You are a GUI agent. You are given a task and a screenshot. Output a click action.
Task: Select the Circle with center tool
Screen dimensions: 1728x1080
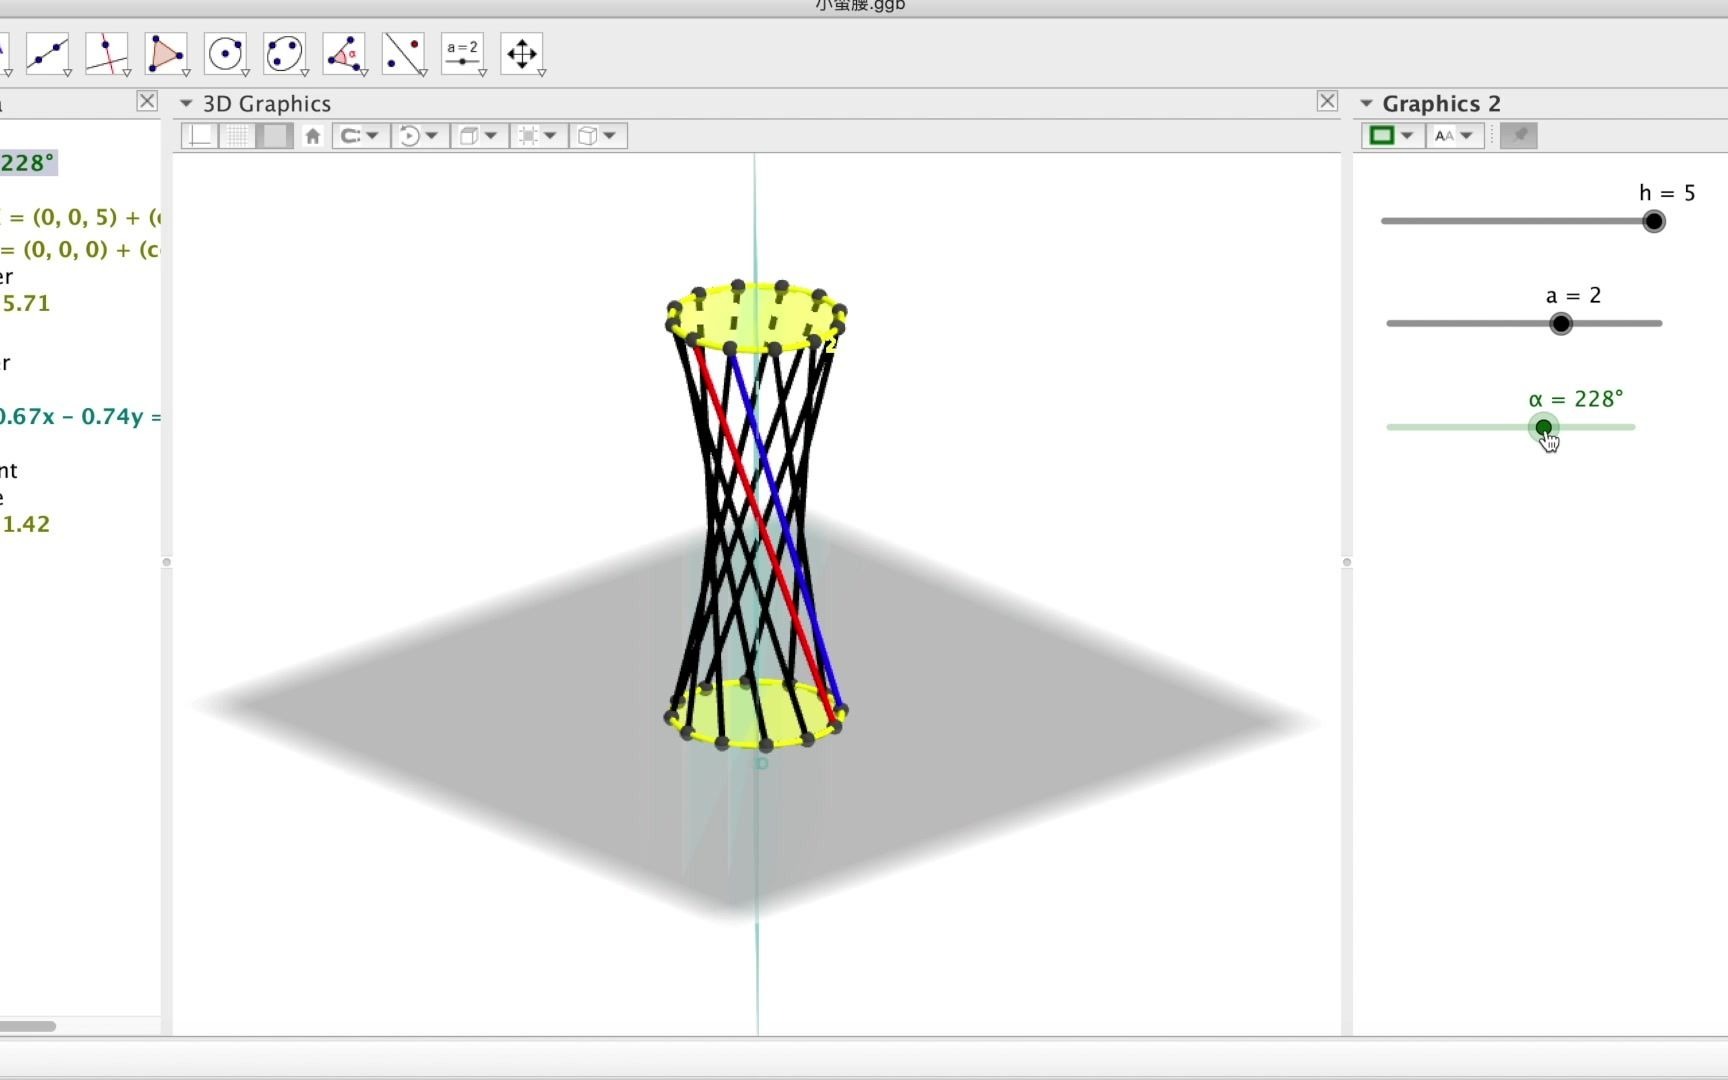point(225,53)
